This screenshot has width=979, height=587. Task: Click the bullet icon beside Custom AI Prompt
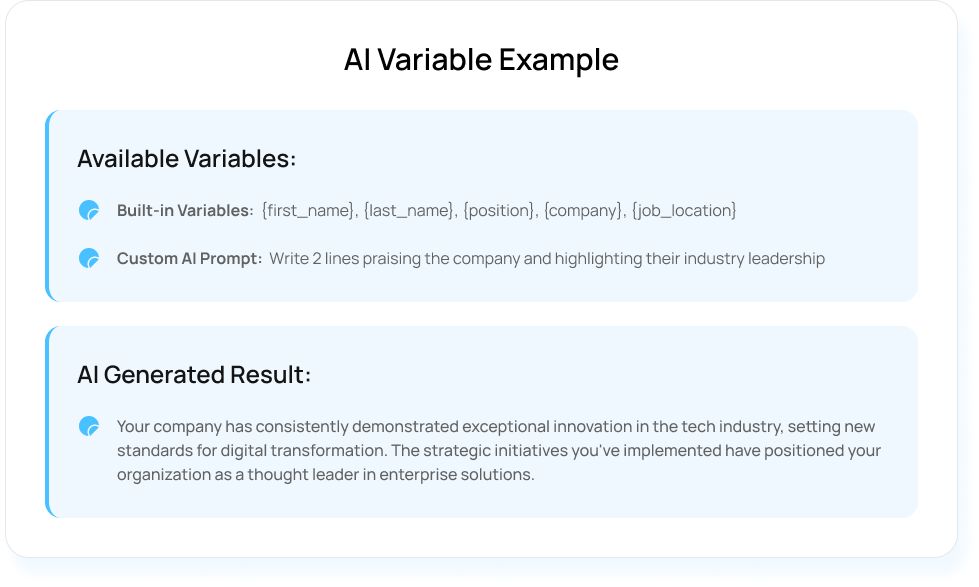click(x=89, y=258)
